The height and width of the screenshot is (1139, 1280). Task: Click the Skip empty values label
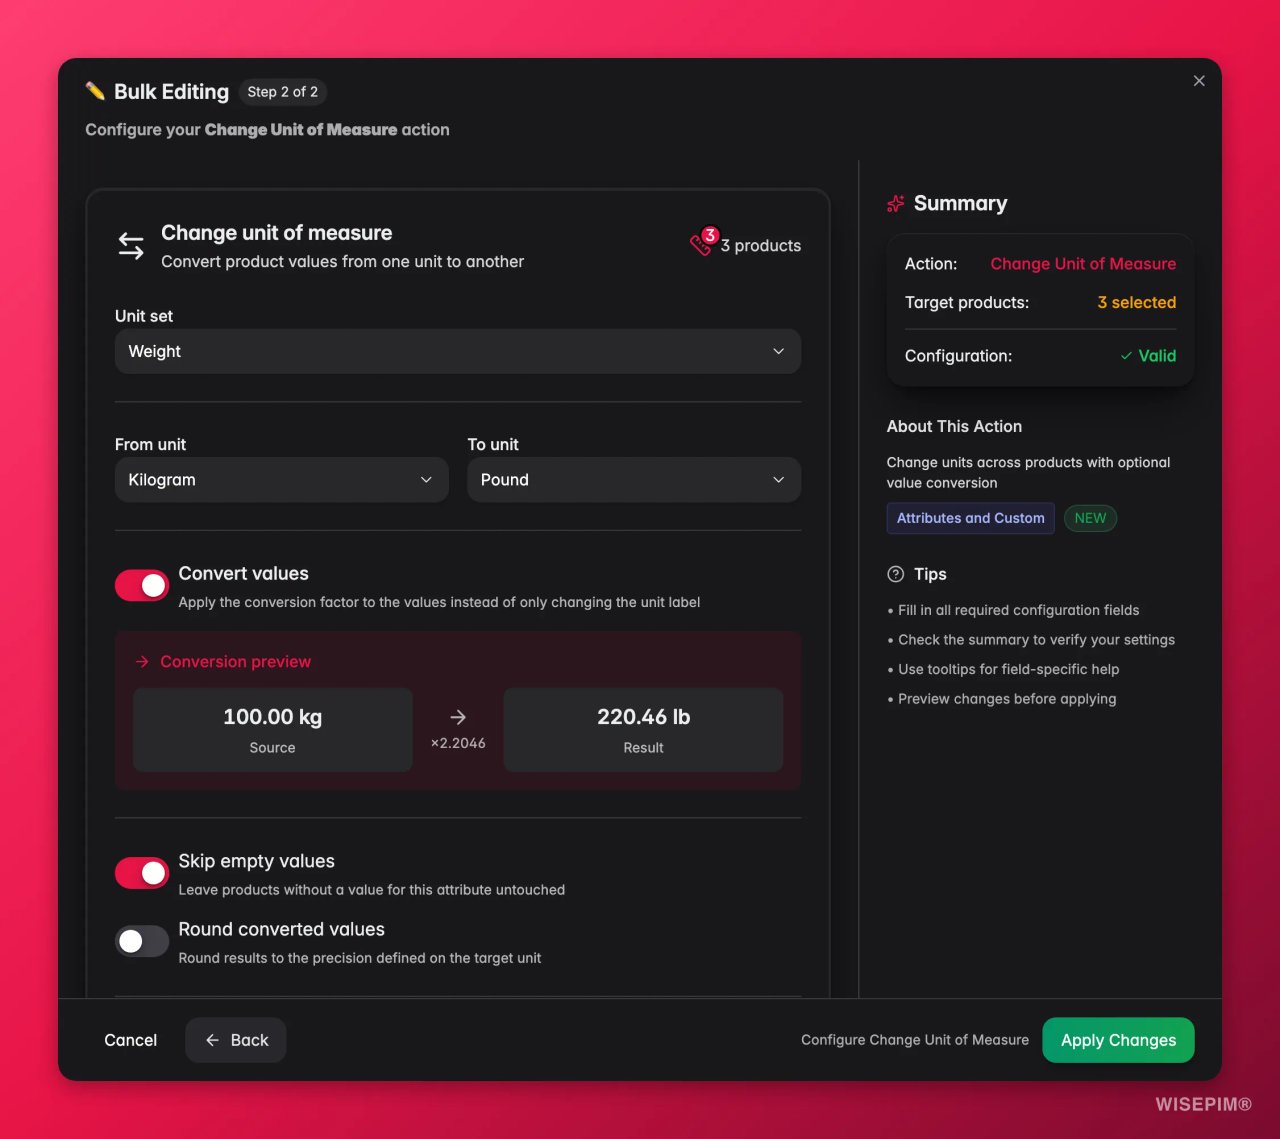[x=257, y=861]
